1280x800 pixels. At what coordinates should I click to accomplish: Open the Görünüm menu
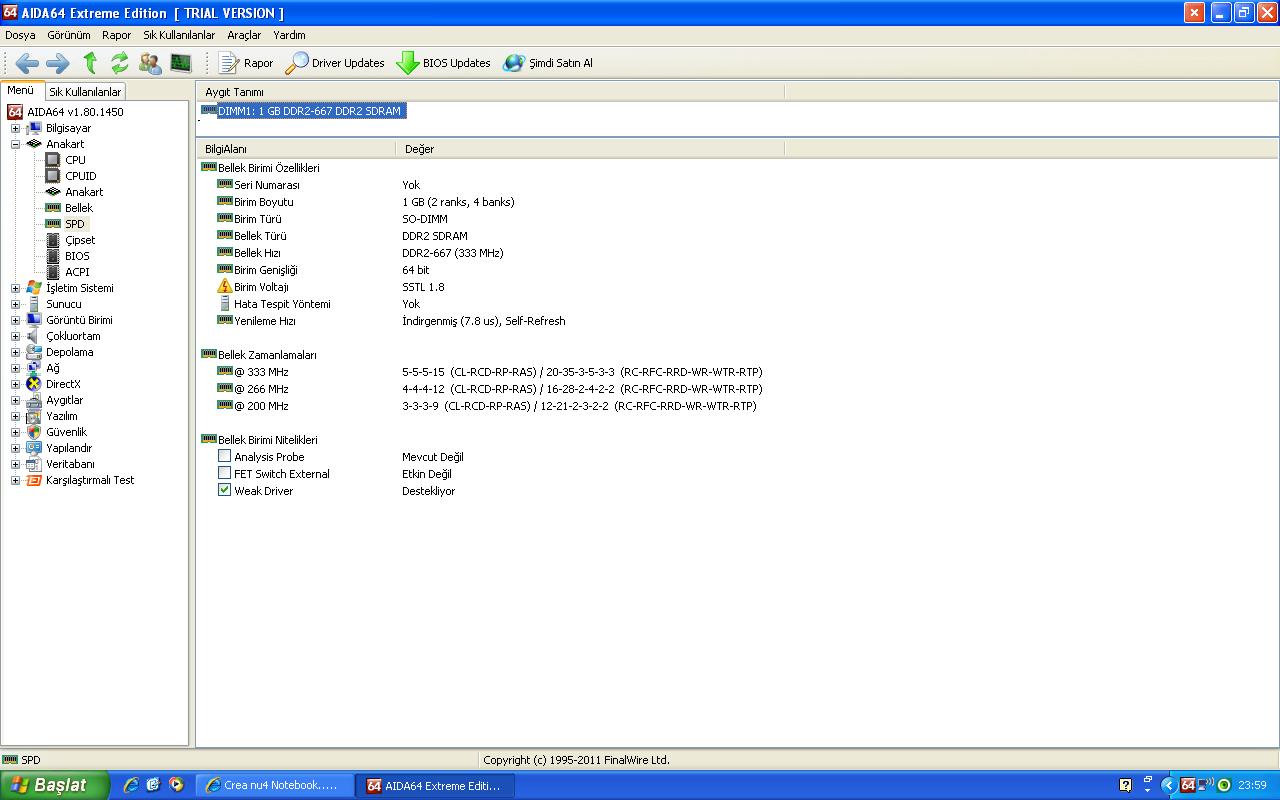[x=69, y=35]
